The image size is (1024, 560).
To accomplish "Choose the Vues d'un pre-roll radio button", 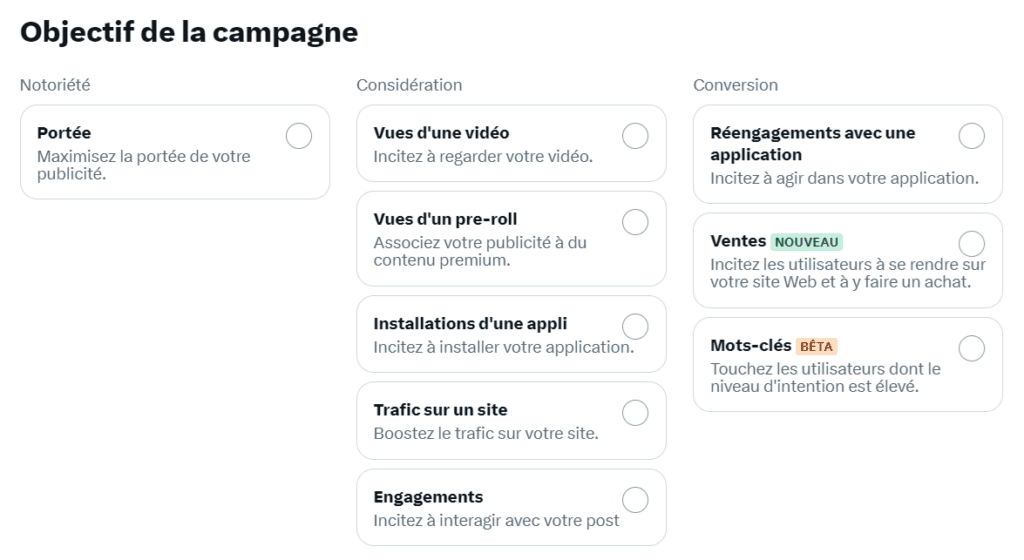I will click(x=635, y=222).
